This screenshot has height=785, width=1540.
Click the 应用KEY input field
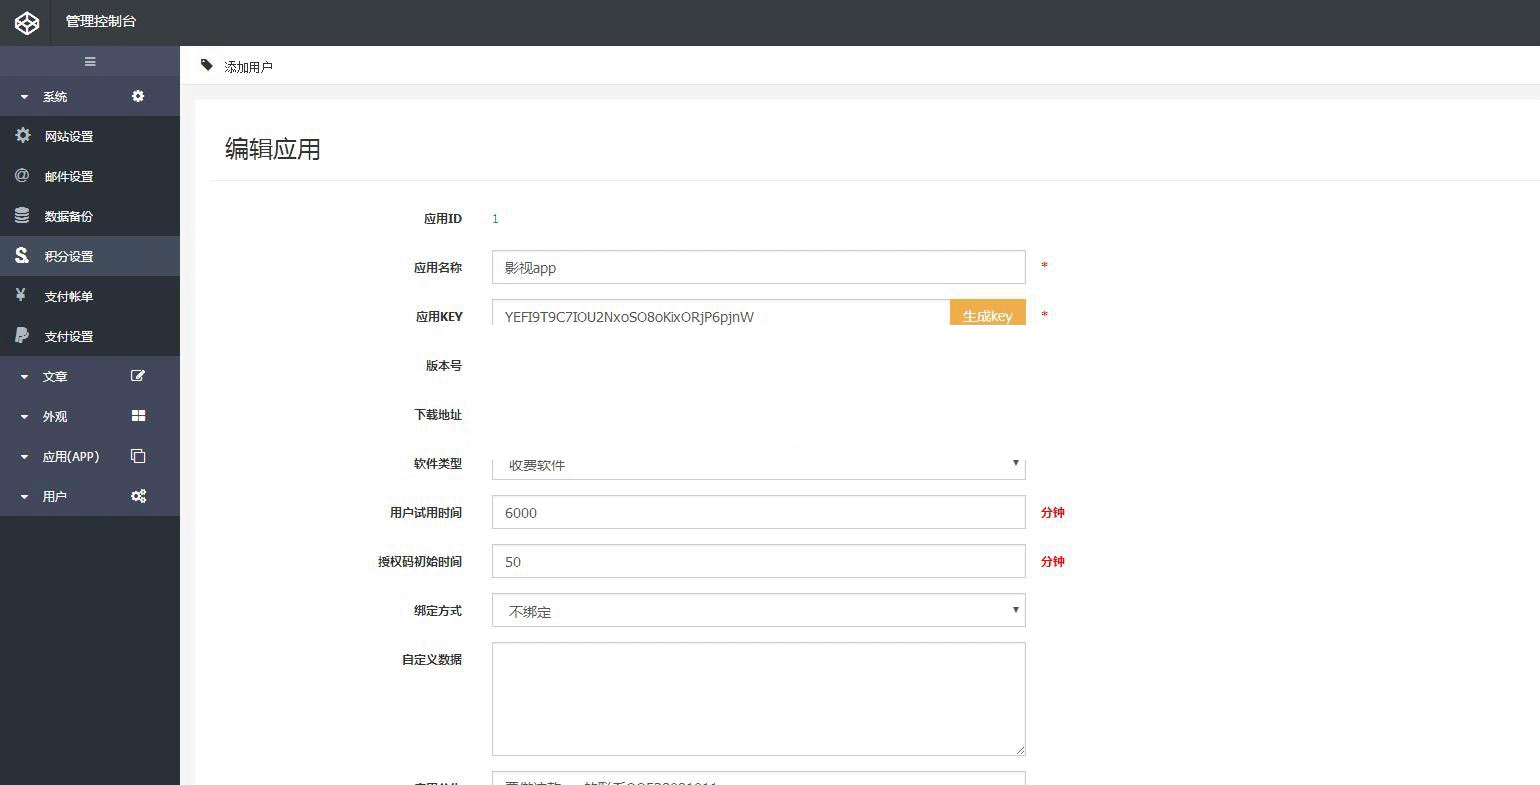(x=721, y=313)
